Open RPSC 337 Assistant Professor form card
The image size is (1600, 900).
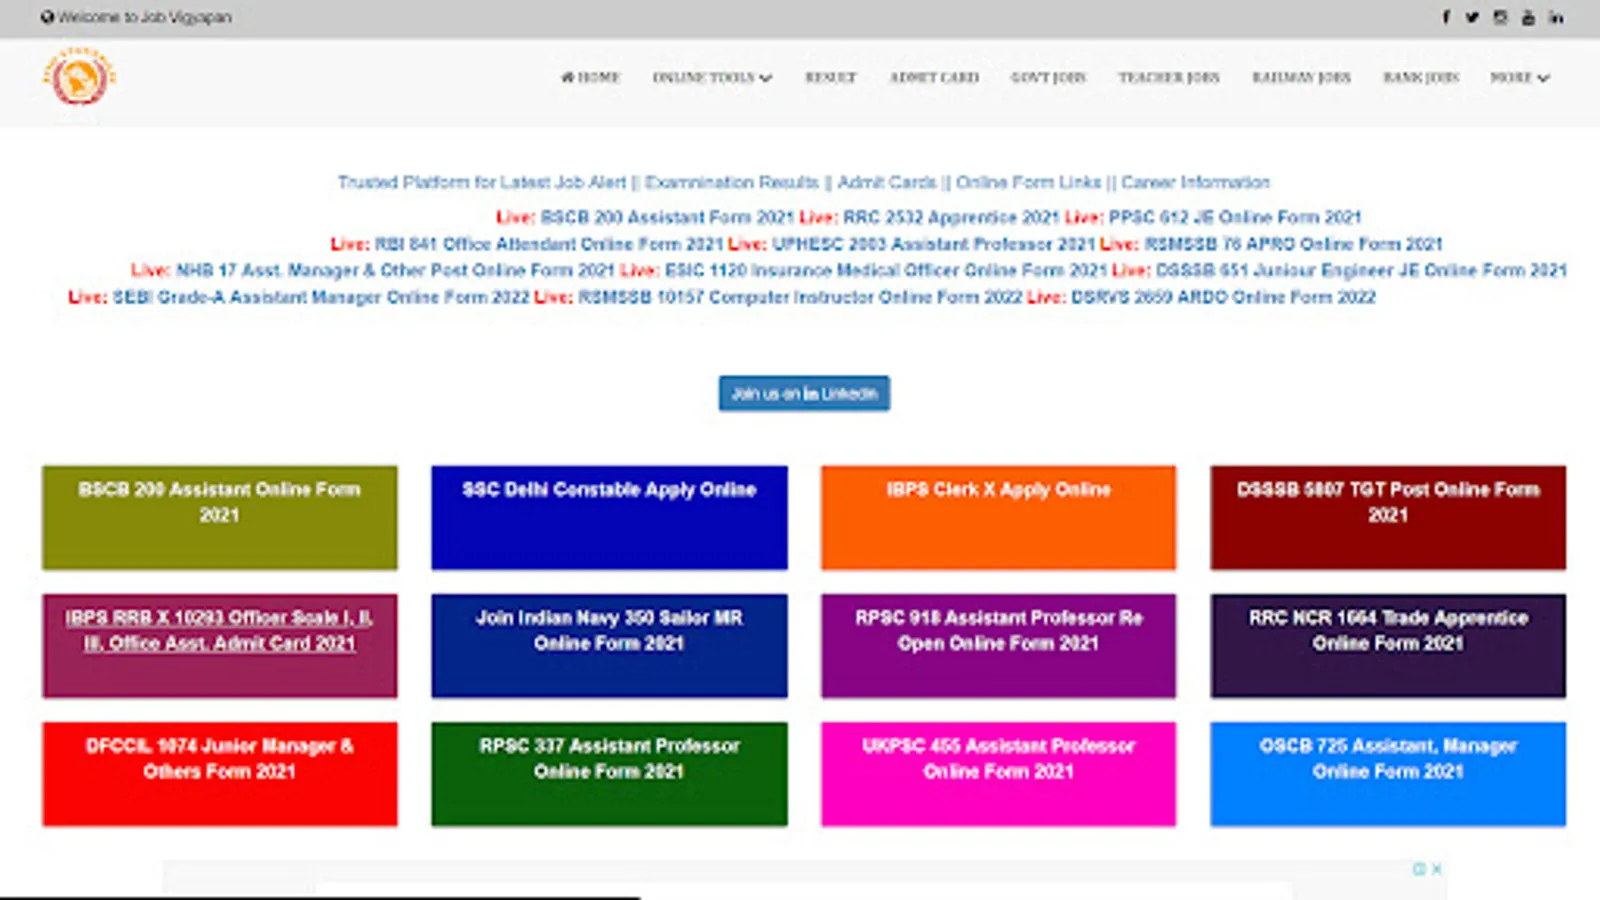609,774
